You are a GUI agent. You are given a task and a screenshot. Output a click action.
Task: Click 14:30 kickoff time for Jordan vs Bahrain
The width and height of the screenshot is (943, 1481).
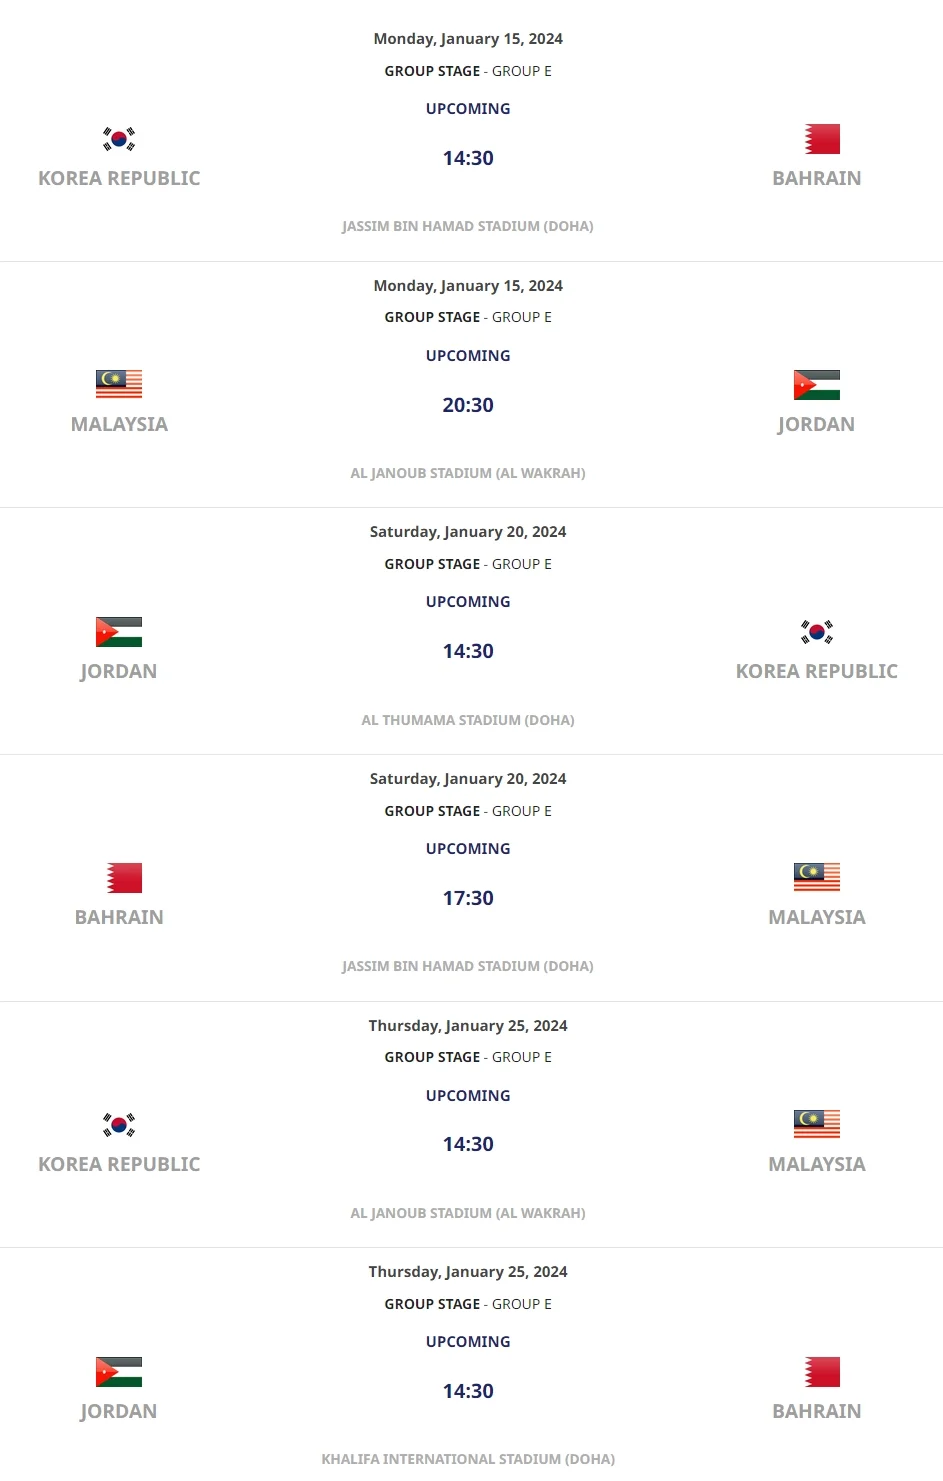tap(468, 1391)
